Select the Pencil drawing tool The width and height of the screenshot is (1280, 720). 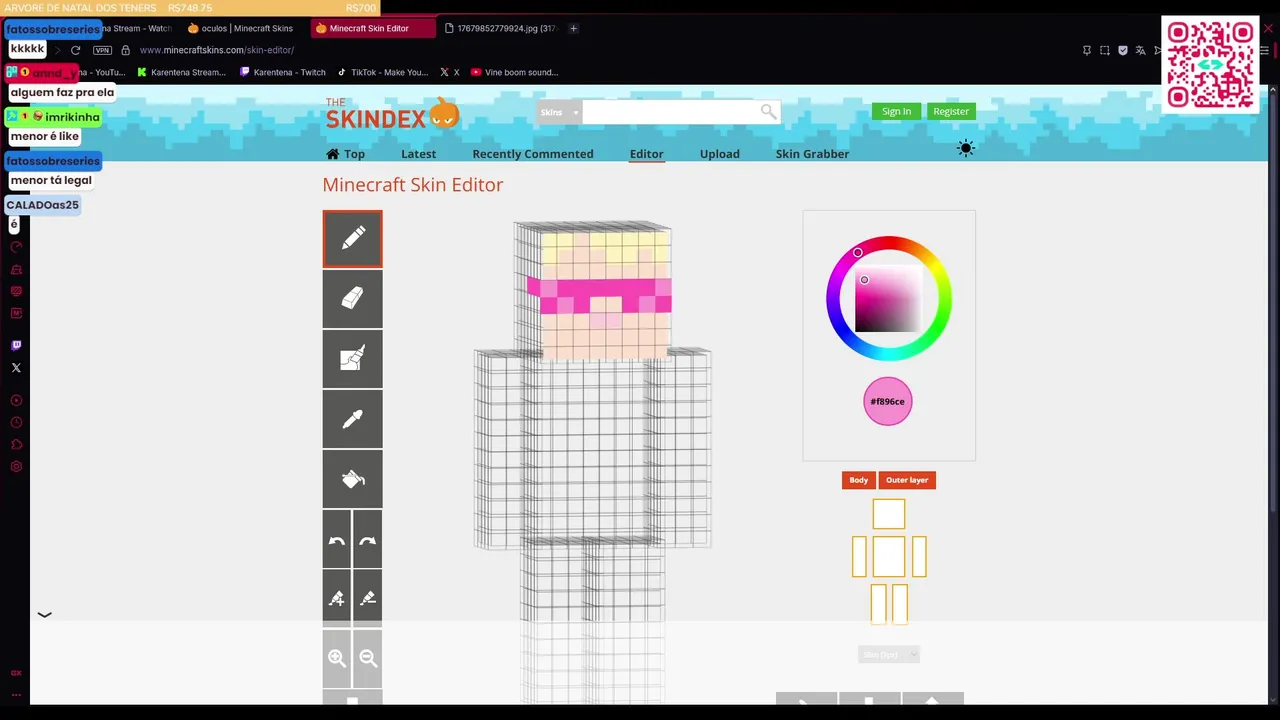[352, 239]
